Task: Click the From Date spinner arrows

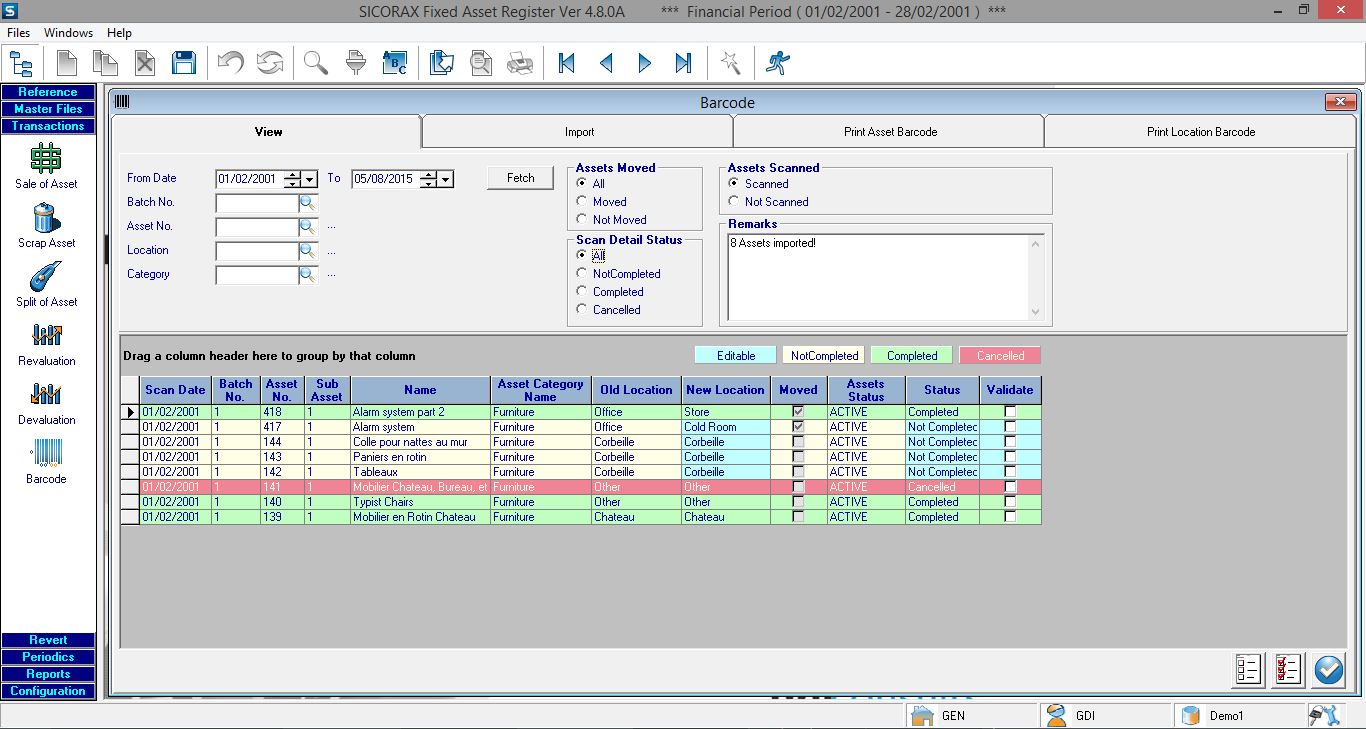Action: (x=292, y=179)
